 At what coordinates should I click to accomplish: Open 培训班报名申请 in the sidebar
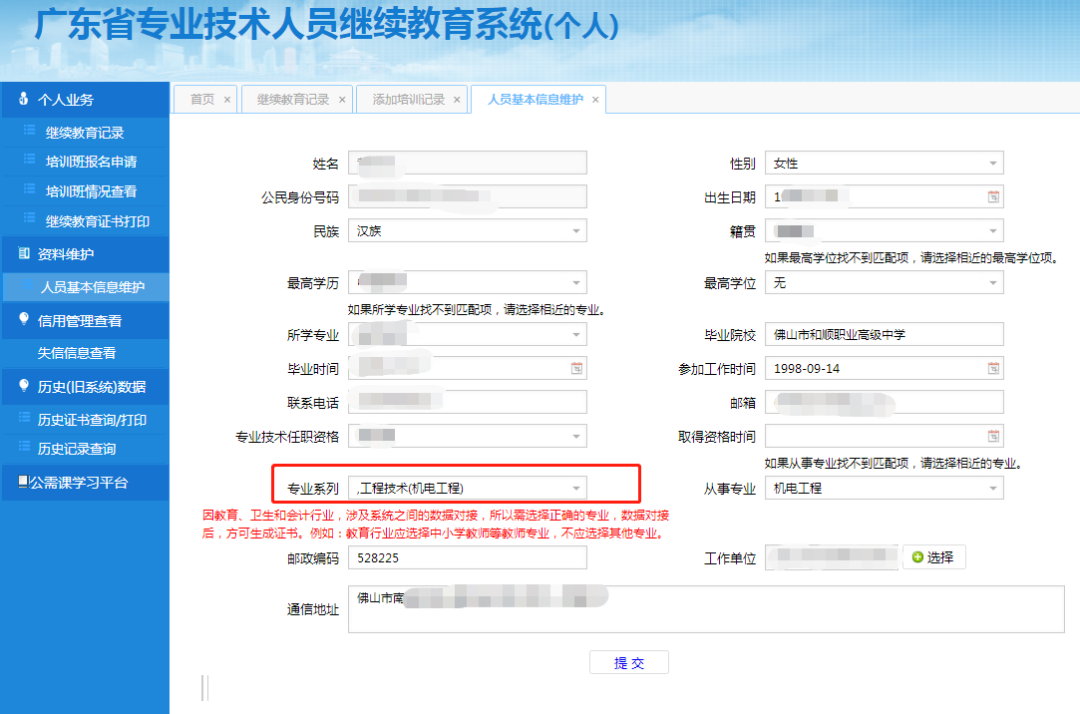[x=84, y=162]
